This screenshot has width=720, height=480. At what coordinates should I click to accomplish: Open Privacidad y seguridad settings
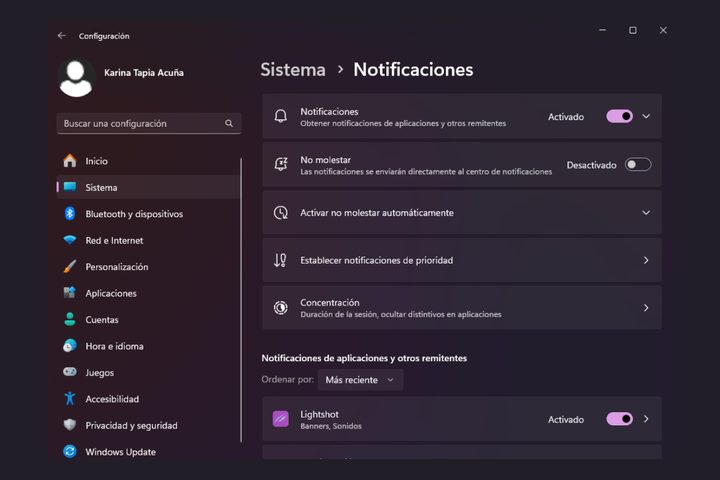131,425
